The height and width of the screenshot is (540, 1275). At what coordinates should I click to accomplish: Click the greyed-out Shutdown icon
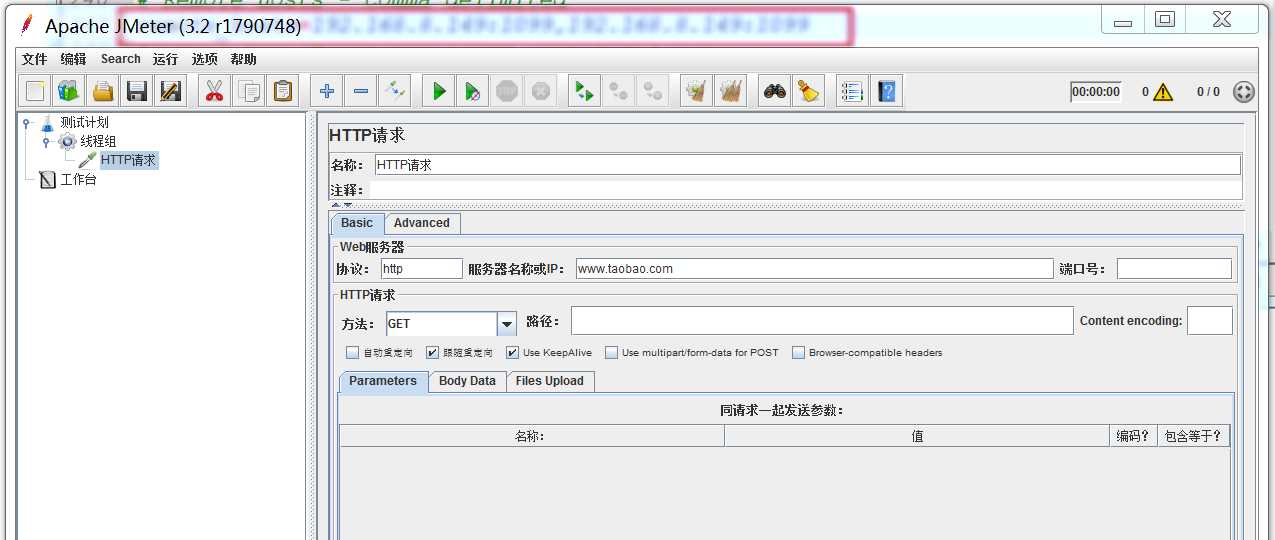click(x=541, y=92)
